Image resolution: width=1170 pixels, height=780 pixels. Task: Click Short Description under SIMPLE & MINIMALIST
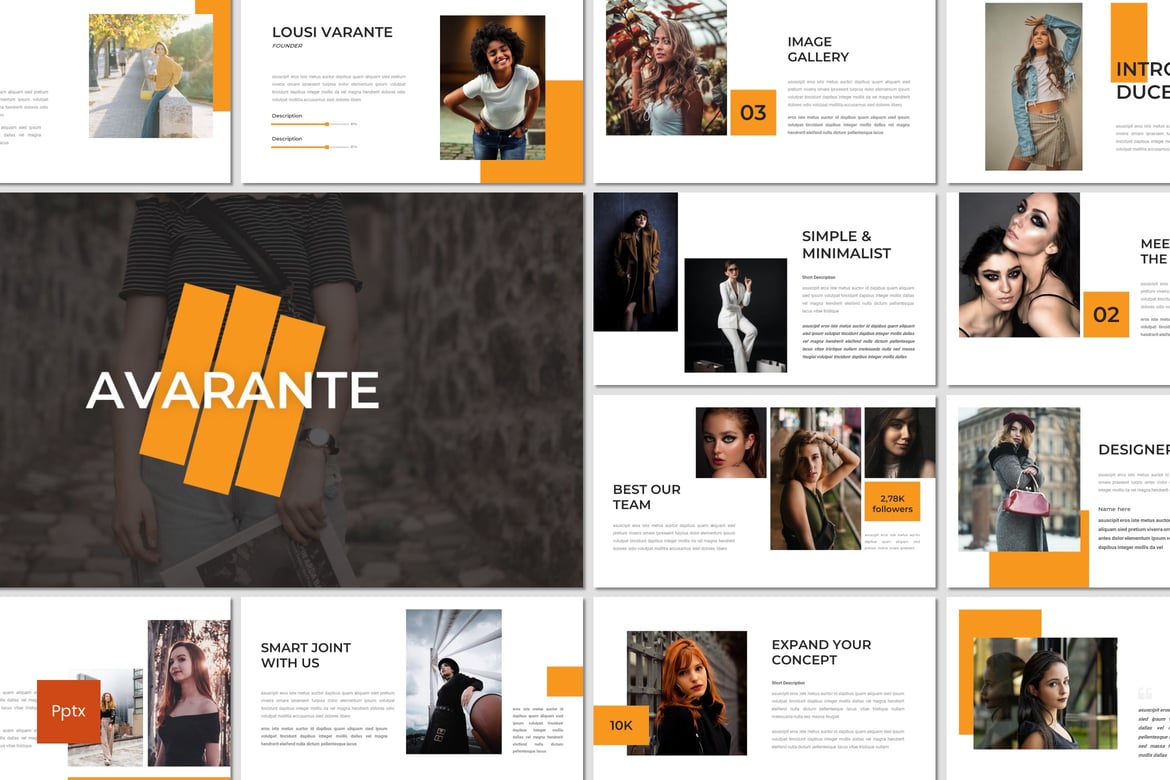(x=819, y=278)
